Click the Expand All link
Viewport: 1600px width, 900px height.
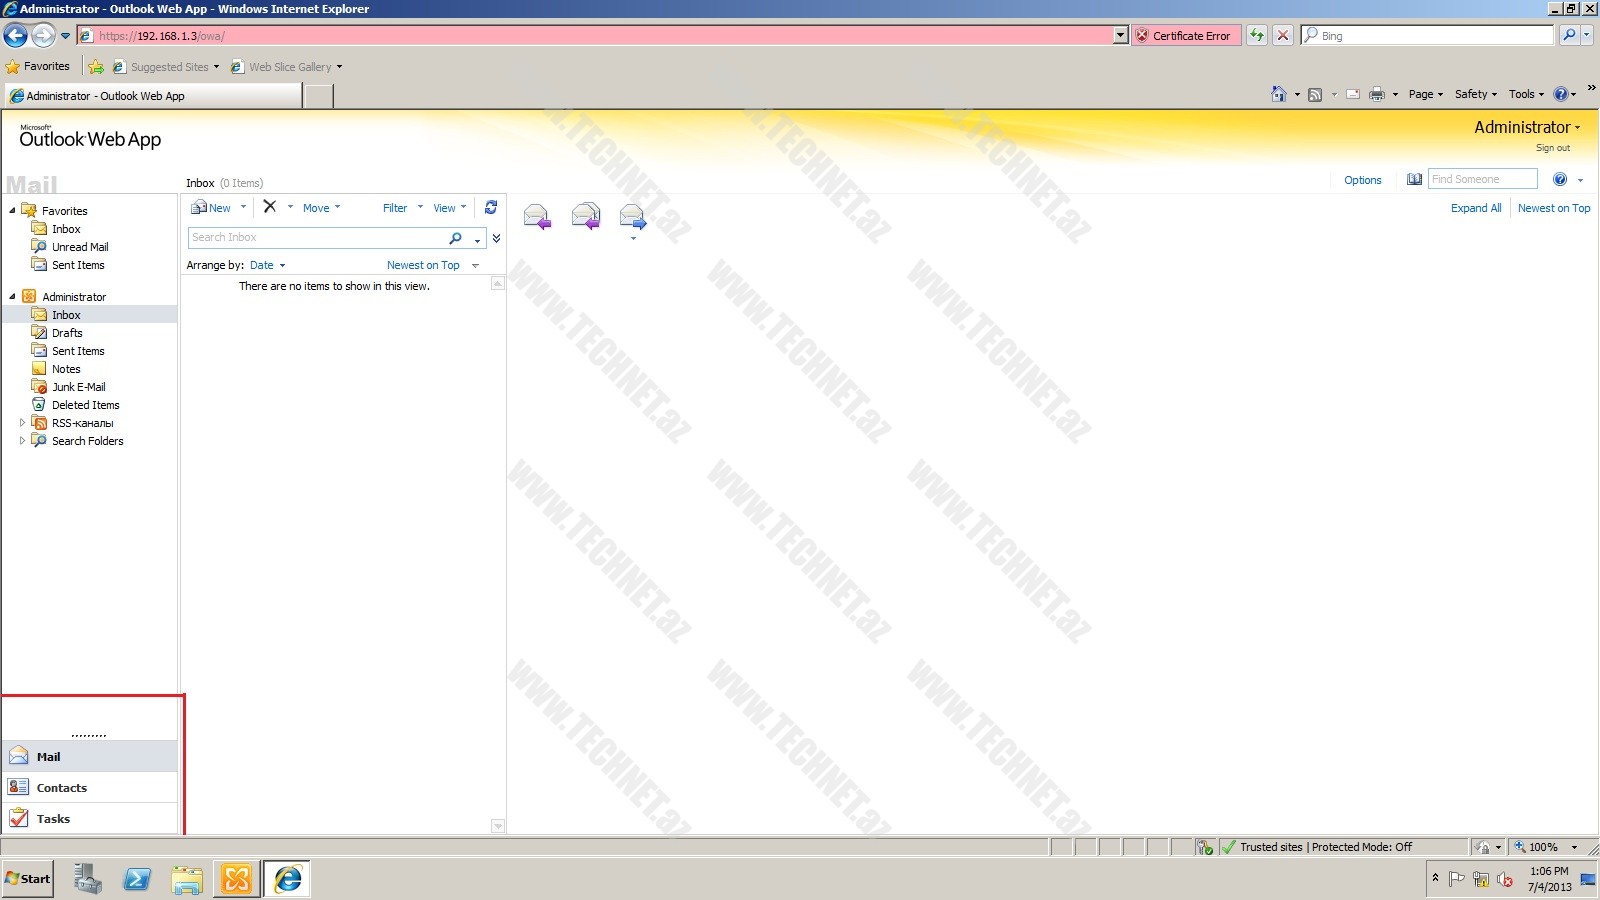pos(1475,208)
